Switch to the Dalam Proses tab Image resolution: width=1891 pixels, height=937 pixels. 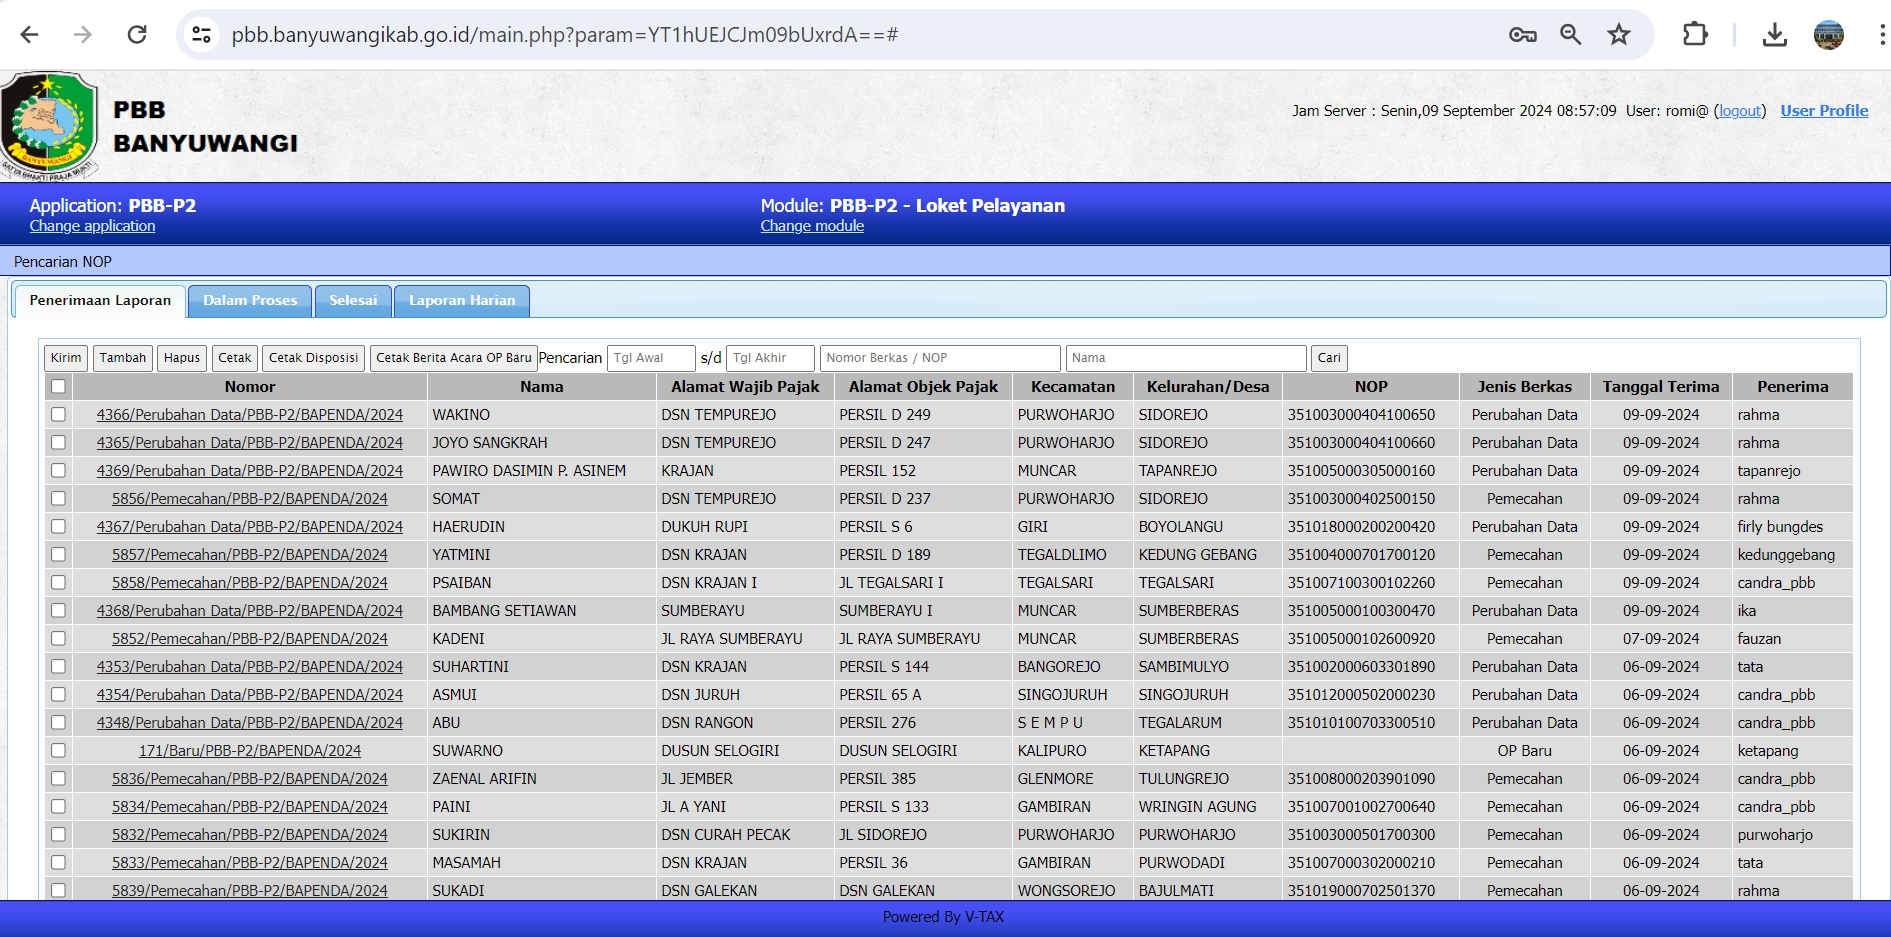[250, 301]
